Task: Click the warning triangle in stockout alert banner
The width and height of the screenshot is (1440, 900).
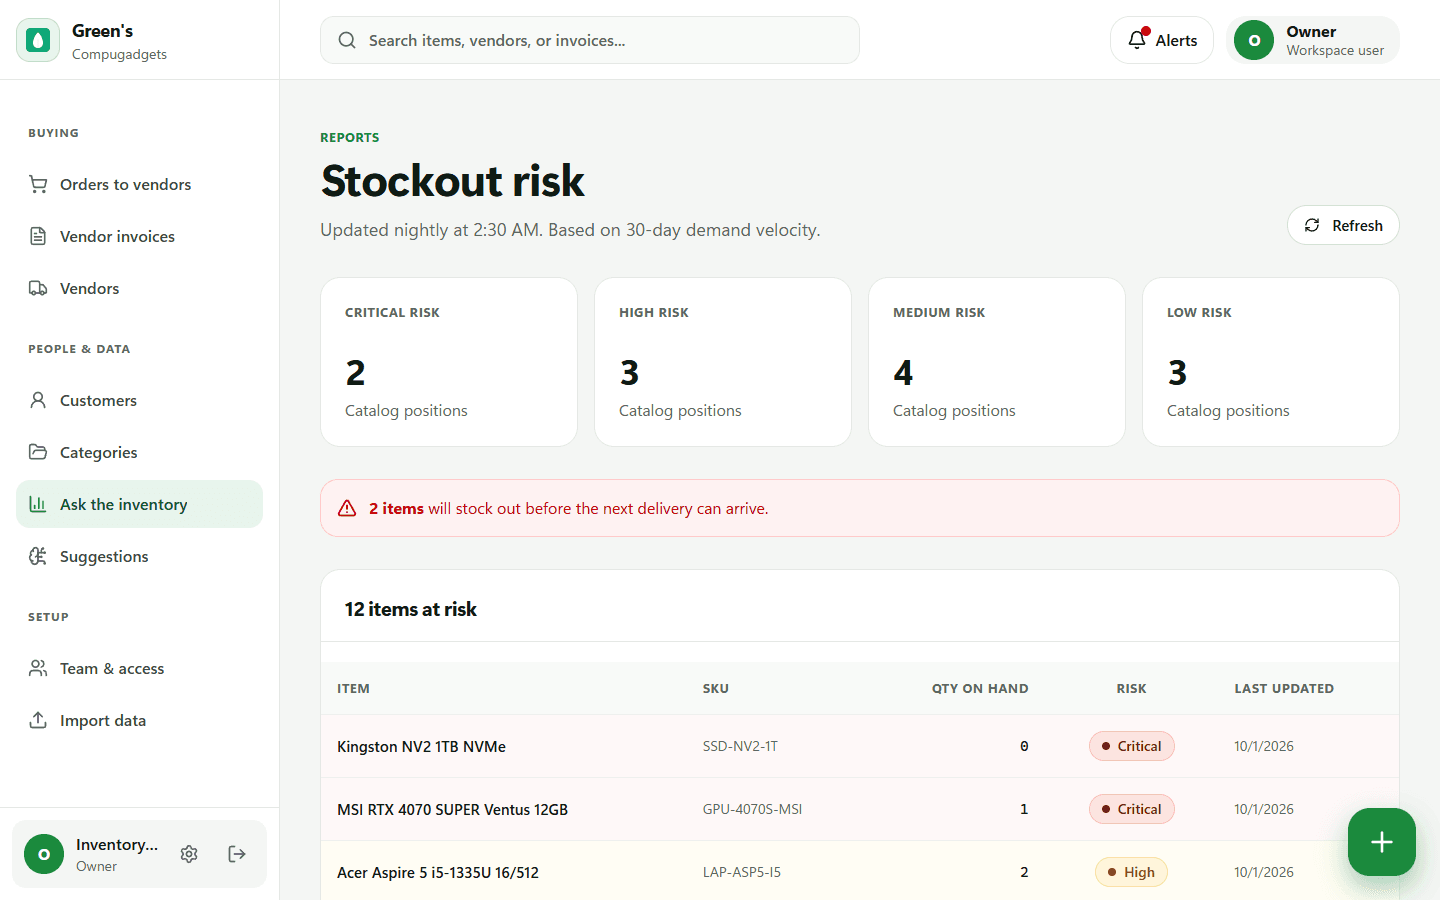Action: 347,508
